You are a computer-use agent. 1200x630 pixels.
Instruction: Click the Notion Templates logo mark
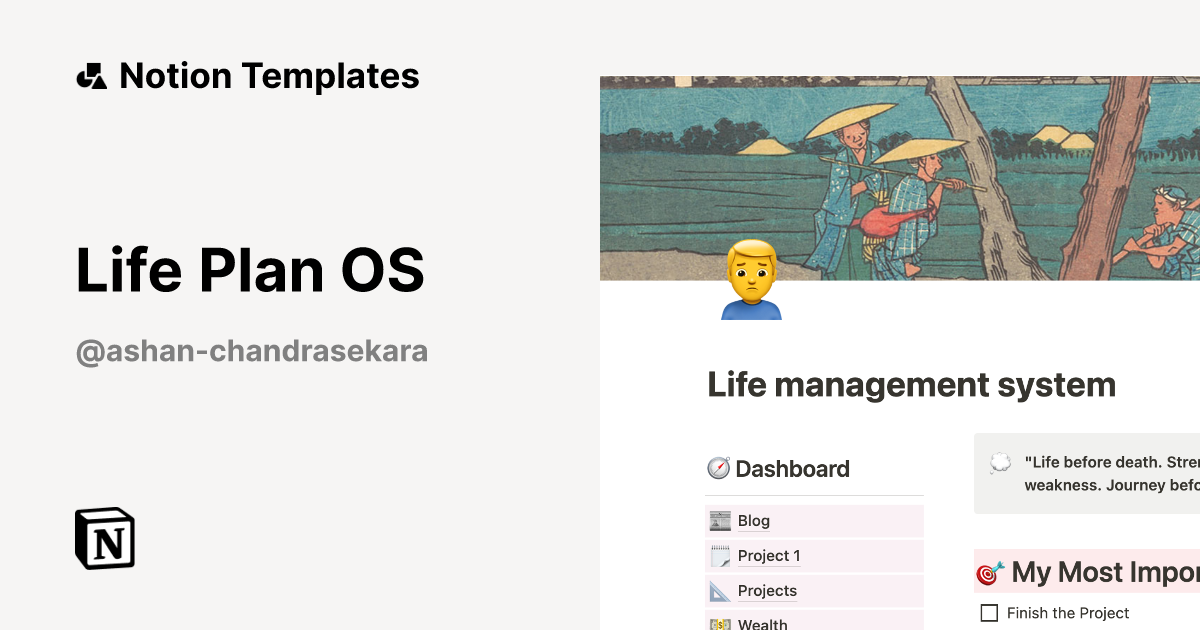pos(89,75)
